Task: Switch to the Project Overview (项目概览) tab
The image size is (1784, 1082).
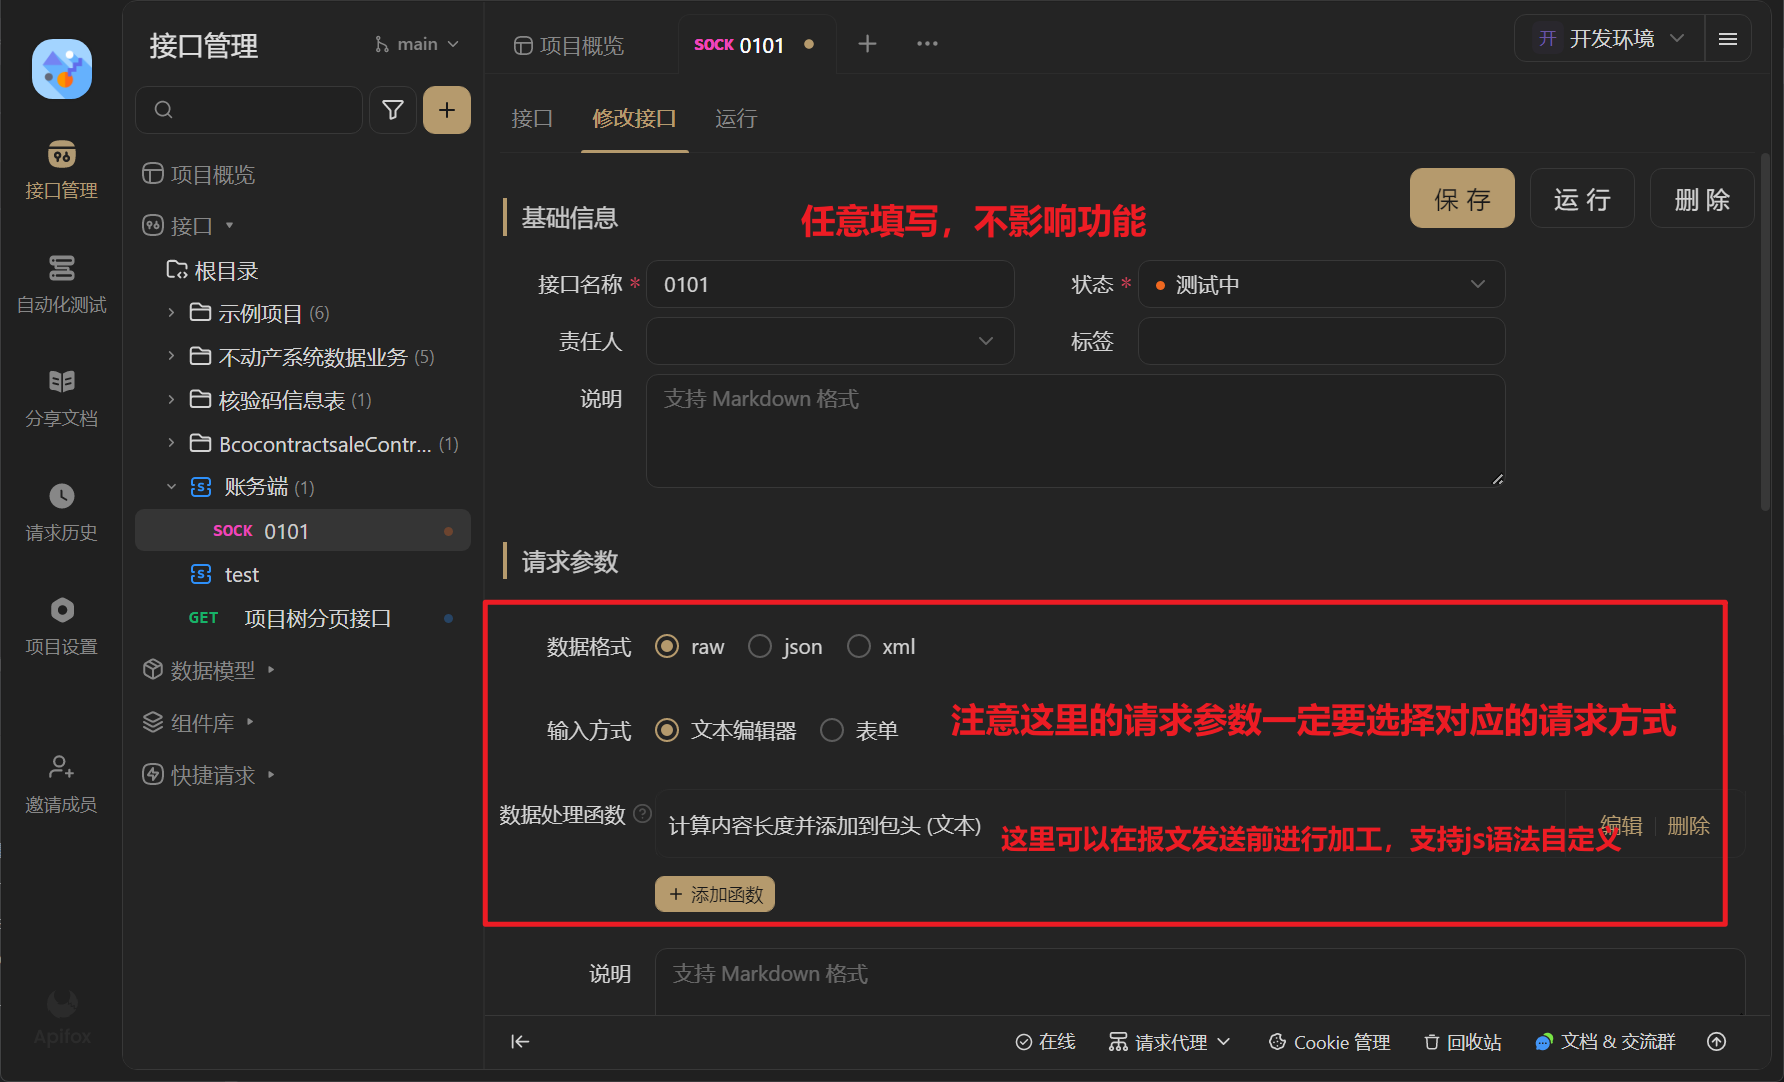Action: 568,45
